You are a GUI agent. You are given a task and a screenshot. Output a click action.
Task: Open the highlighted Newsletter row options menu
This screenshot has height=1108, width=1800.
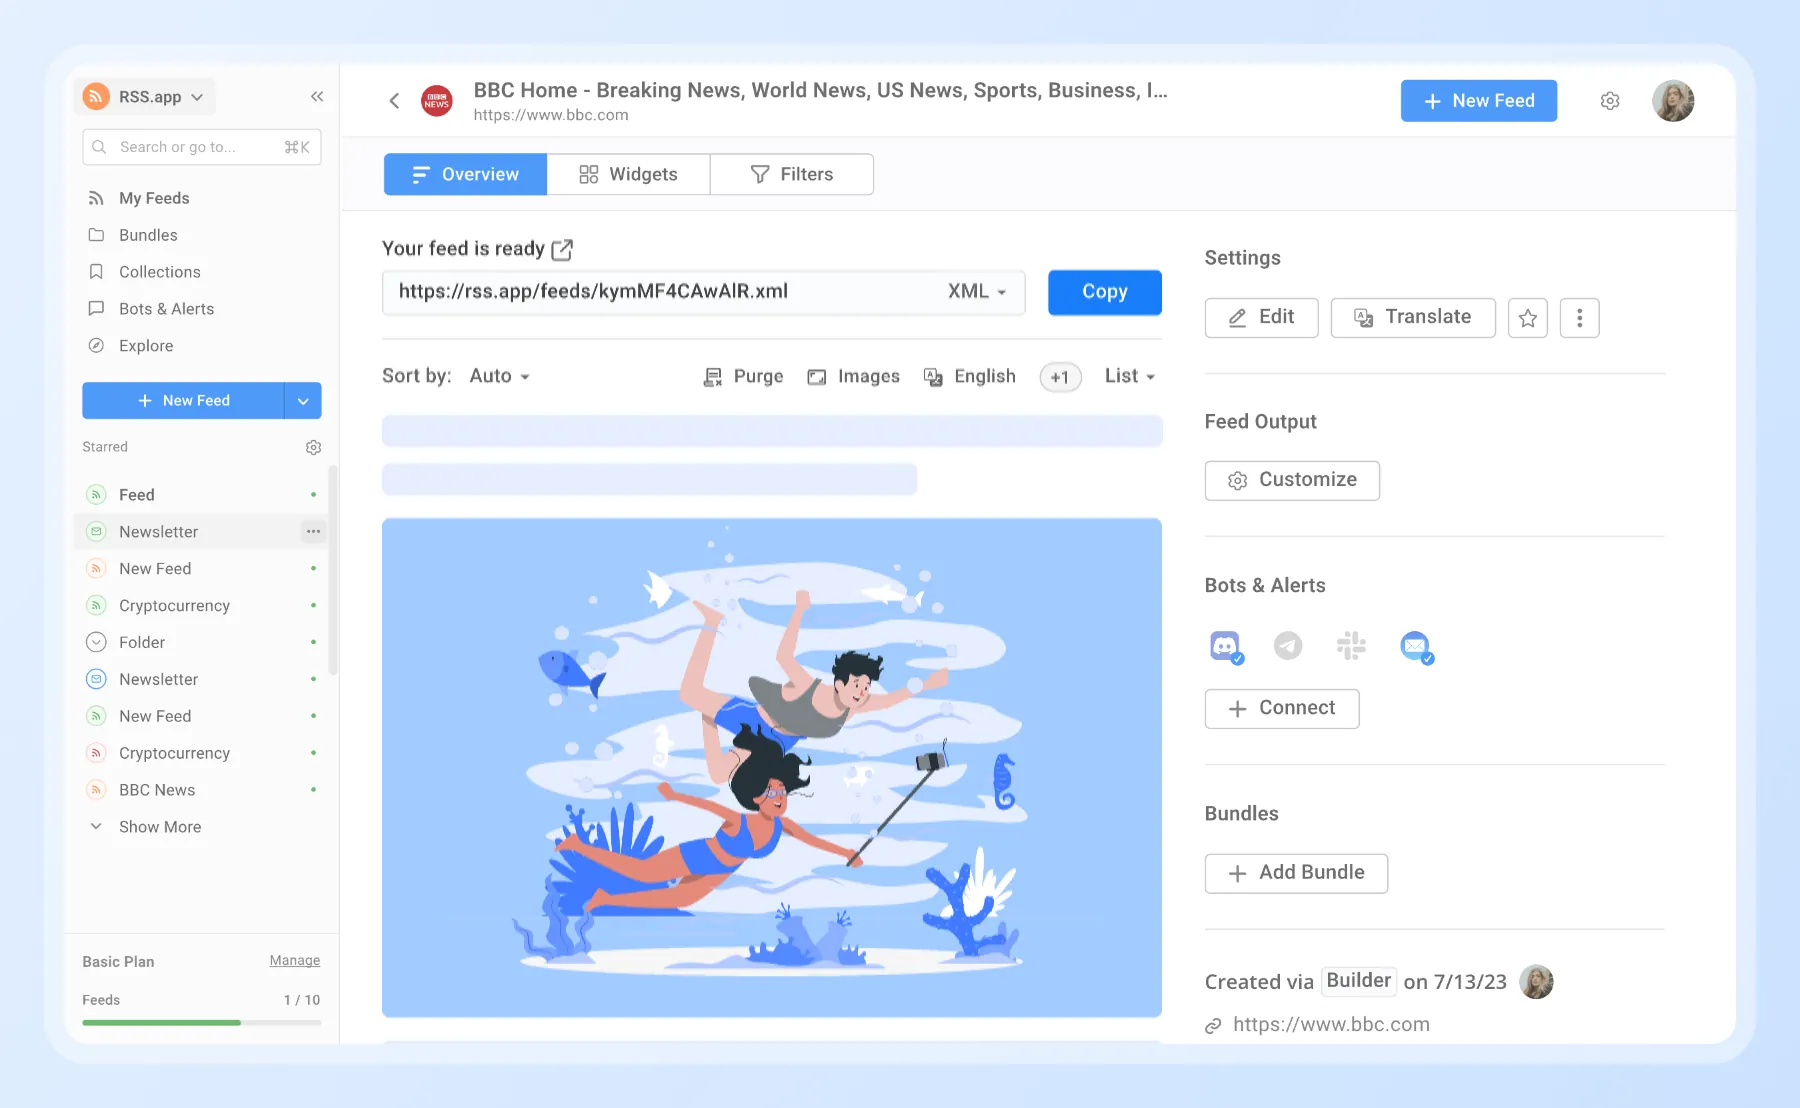coord(313,532)
